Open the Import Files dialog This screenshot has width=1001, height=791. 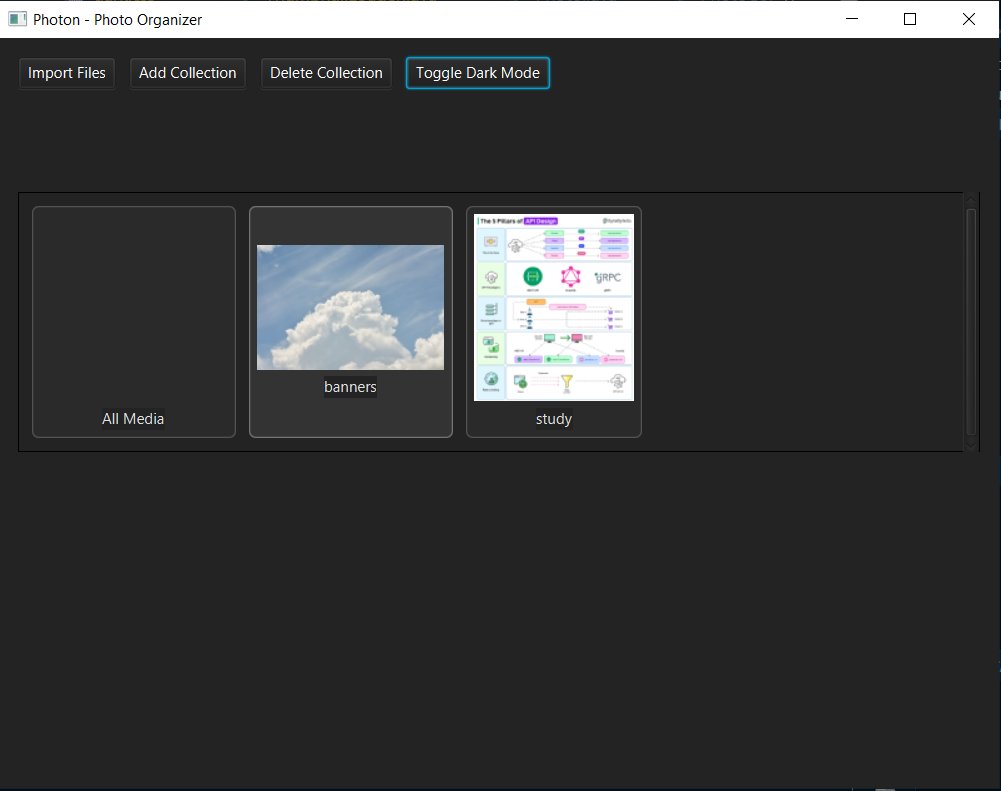[x=67, y=73]
